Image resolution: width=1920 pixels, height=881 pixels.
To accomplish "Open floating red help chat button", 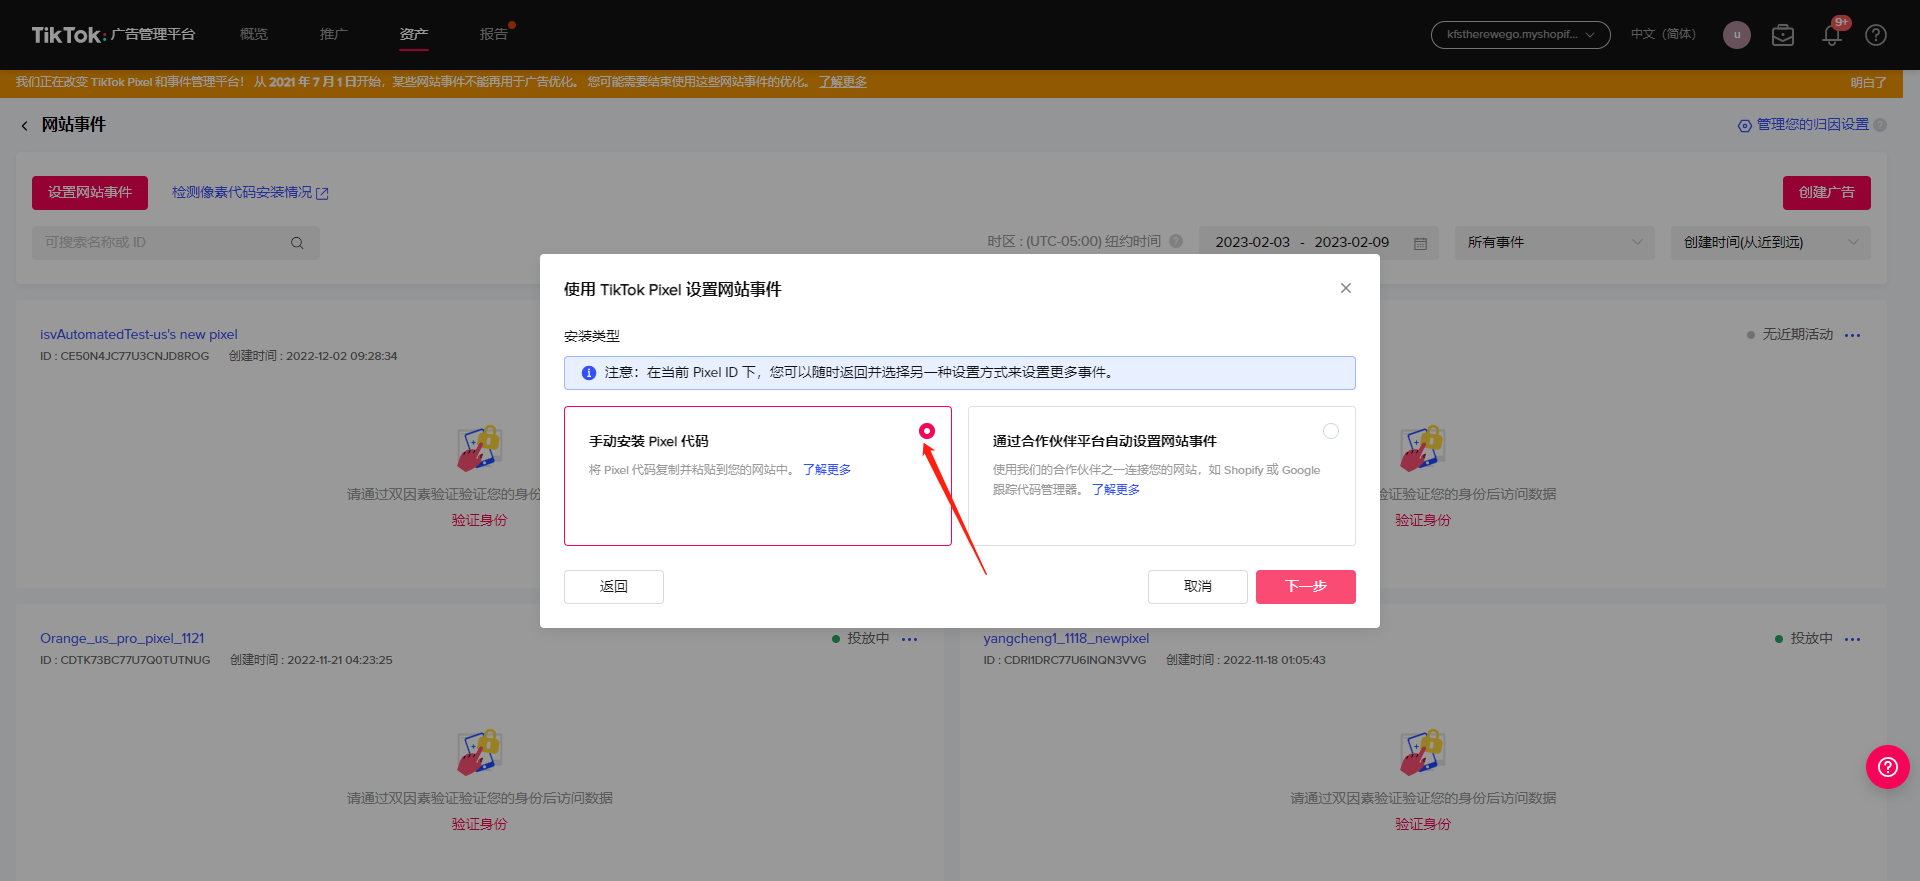I will tap(1888, 767).
